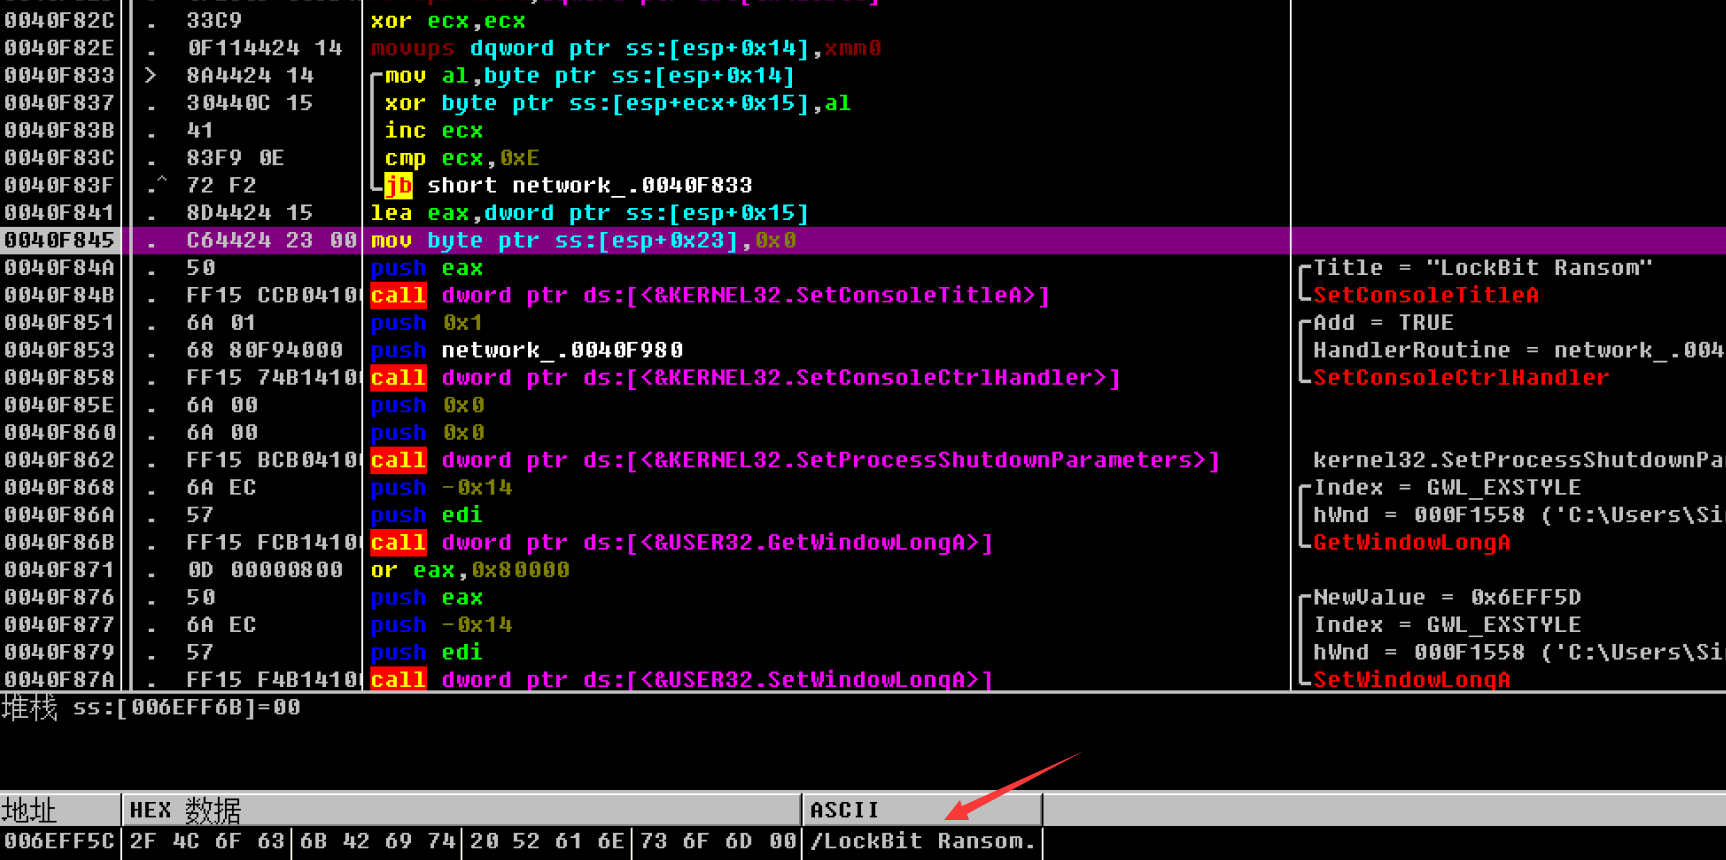Click the "jb short network_.0040F833" jump instruction
The width and height of the screenshot is (1726, 860).
pos(568,185)
